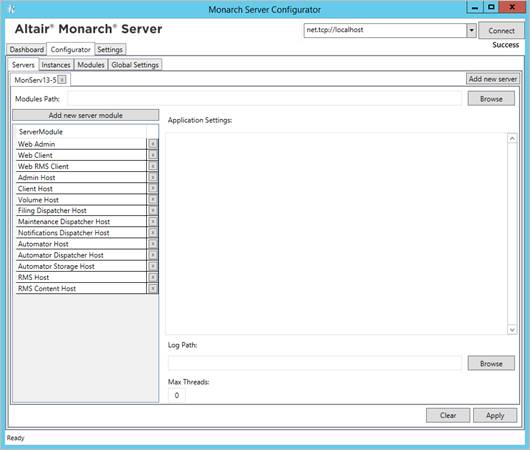The image size is (530, 450).
Task: Click the Clear button
Action: 448,415
